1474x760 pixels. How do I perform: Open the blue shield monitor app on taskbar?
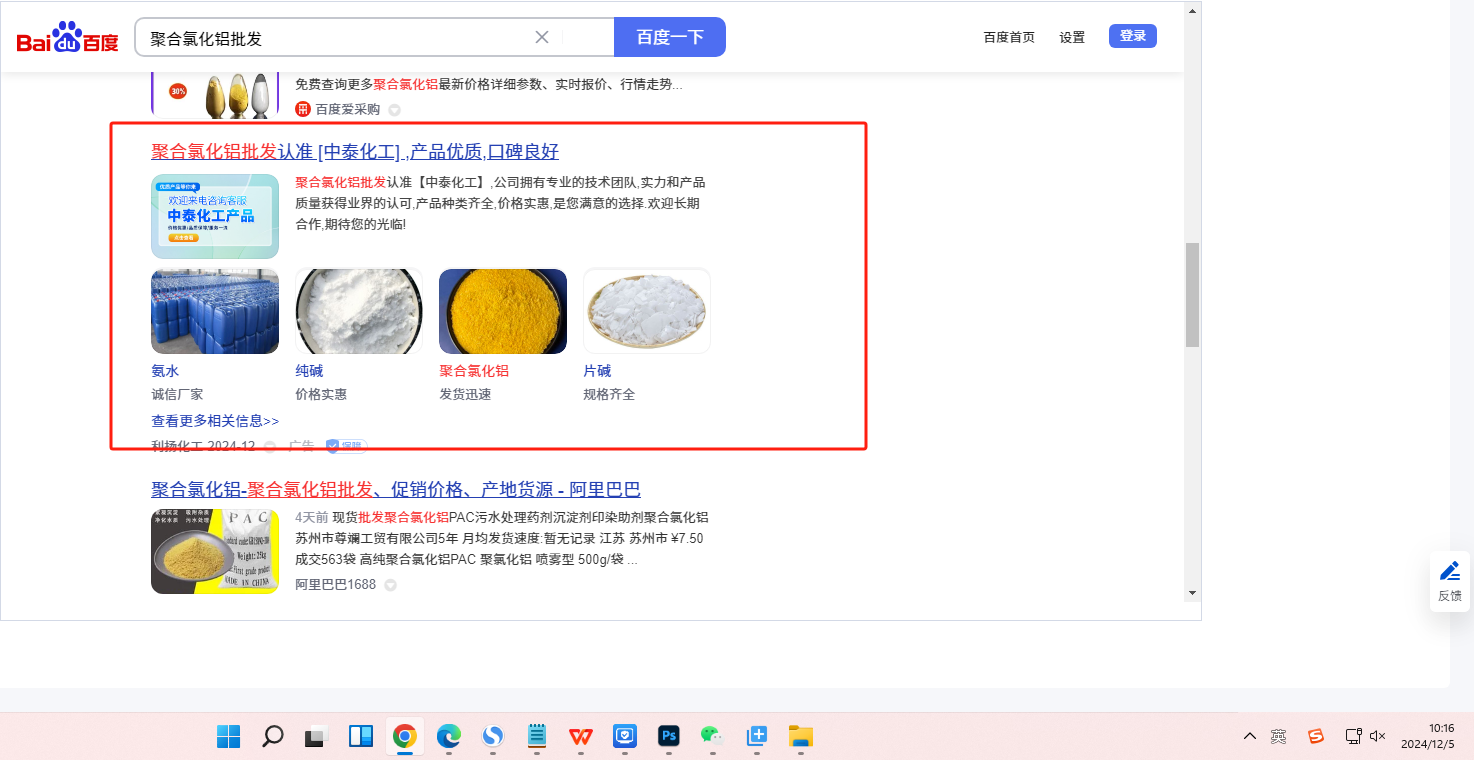625,737
